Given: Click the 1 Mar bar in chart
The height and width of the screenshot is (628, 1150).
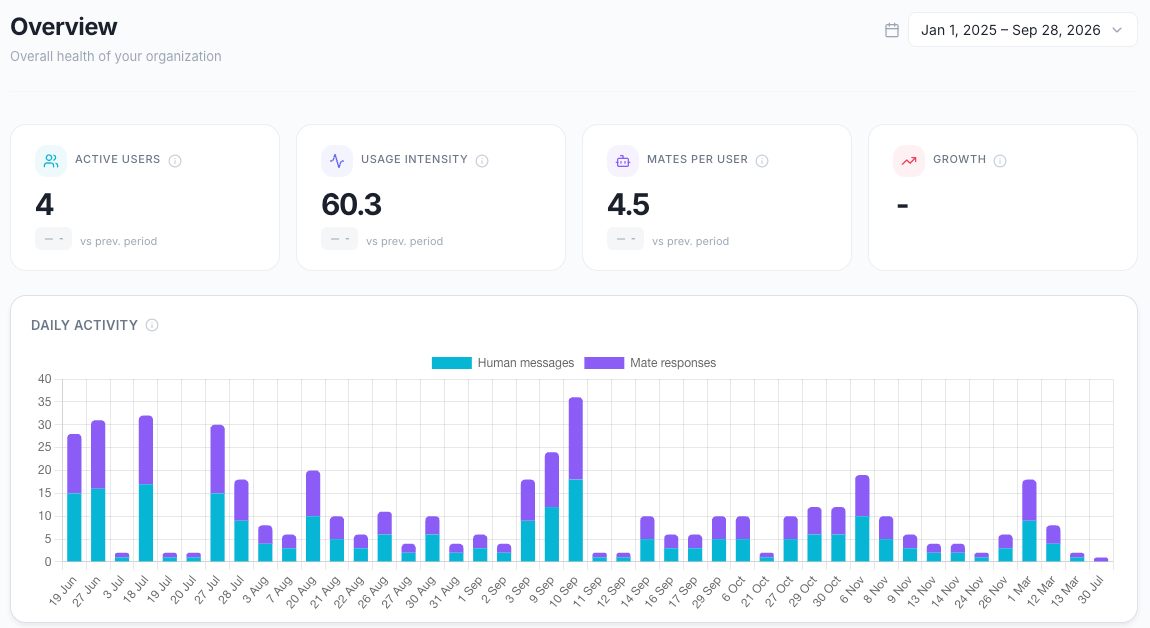Looking at the screenshot, I should tap(1029, 521).
